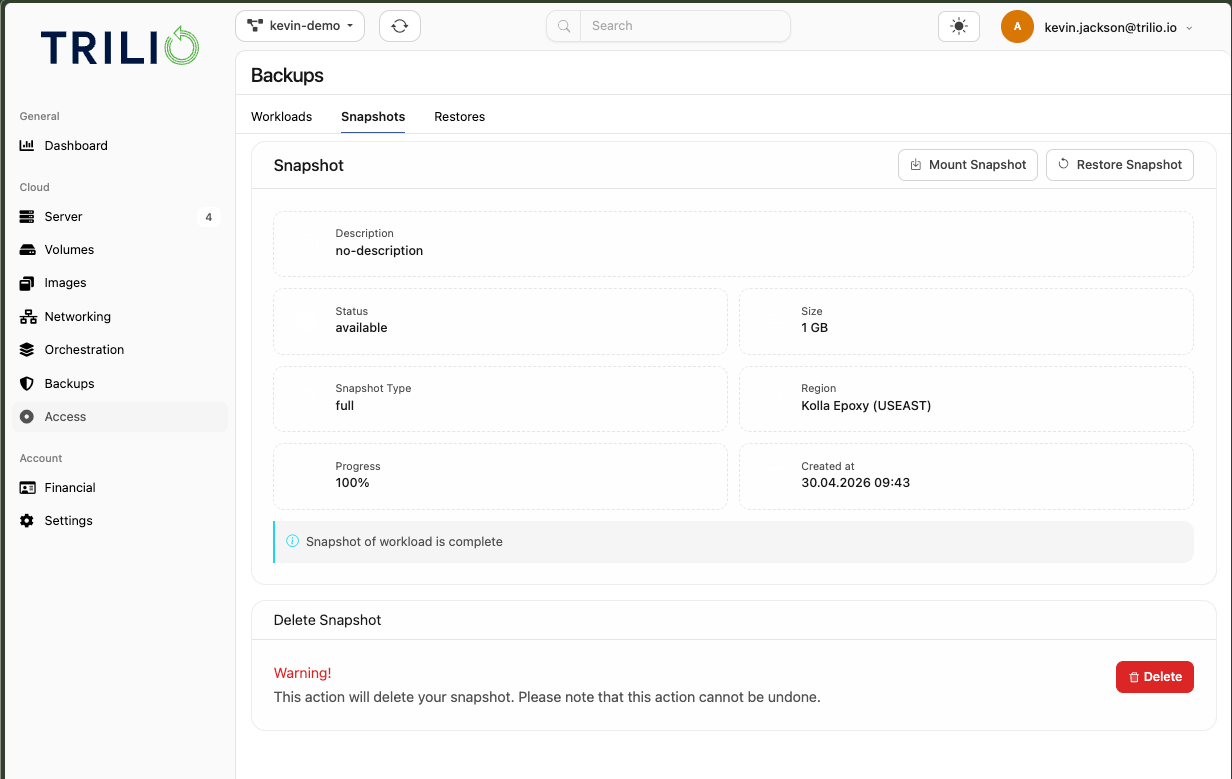Click the refresh icon button
1232x779 pixels.
point(400,26)
